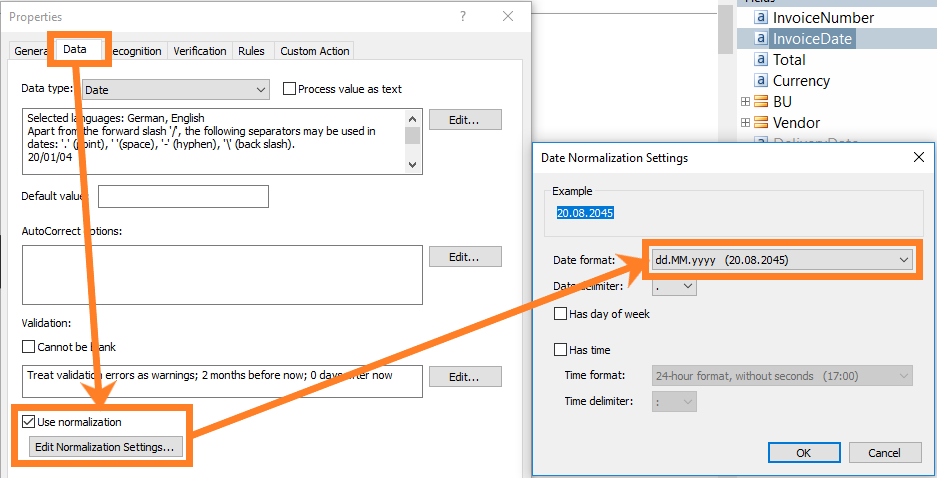
Task: Click the Total field icon
Action: pos(760,59)
